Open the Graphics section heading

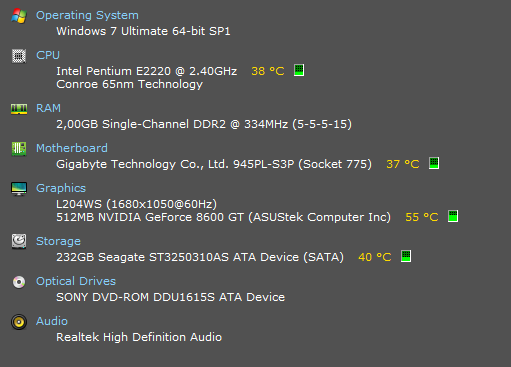point(61,188)
